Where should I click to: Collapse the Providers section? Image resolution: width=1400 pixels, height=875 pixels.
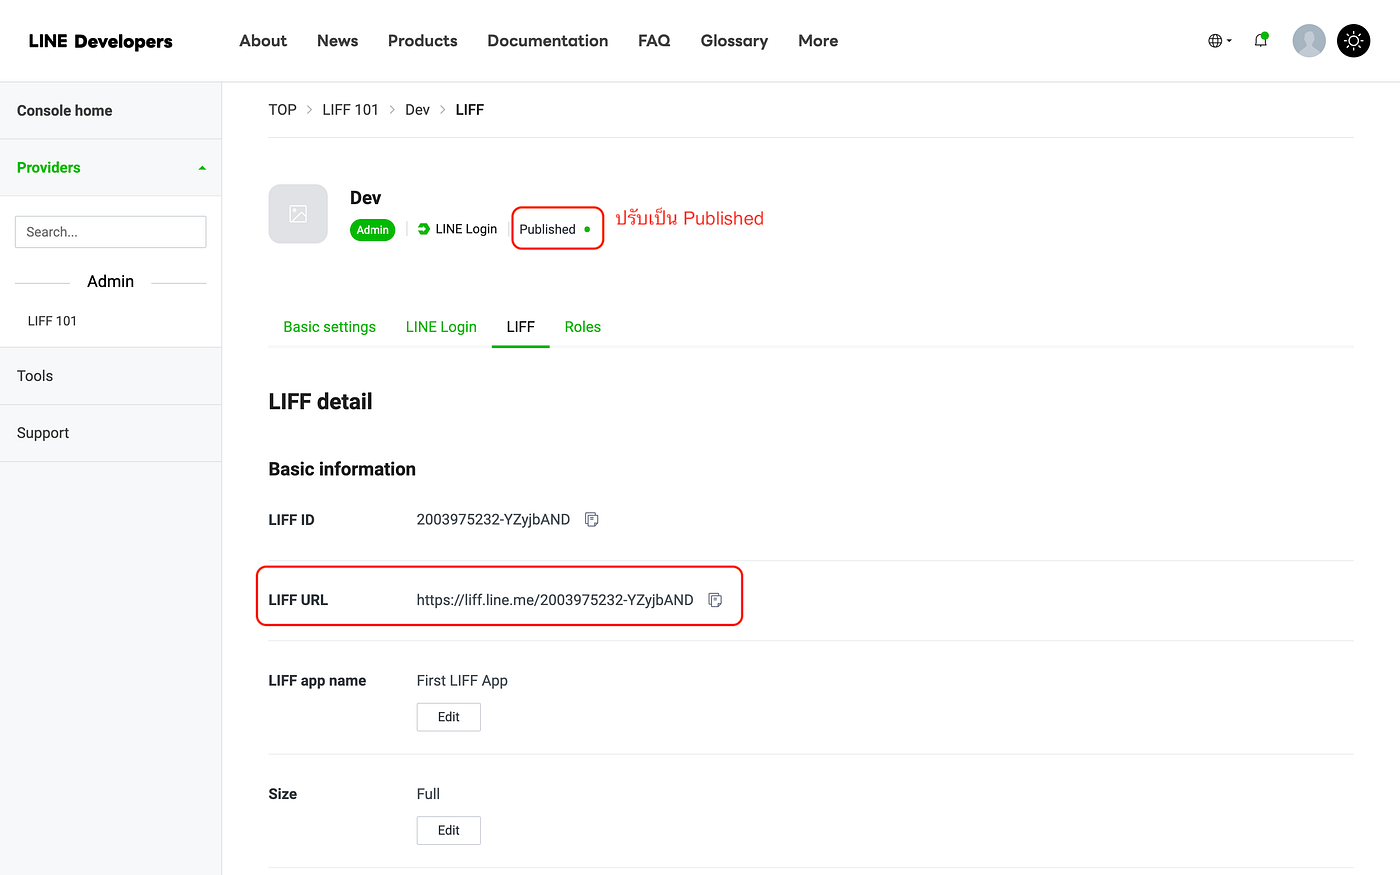click(x=110, y=168)
